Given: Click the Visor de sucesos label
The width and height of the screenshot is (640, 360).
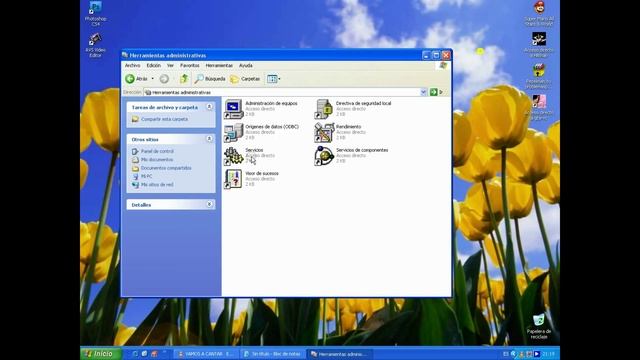Looking at the screenshot, I should [x=262, y=173].
